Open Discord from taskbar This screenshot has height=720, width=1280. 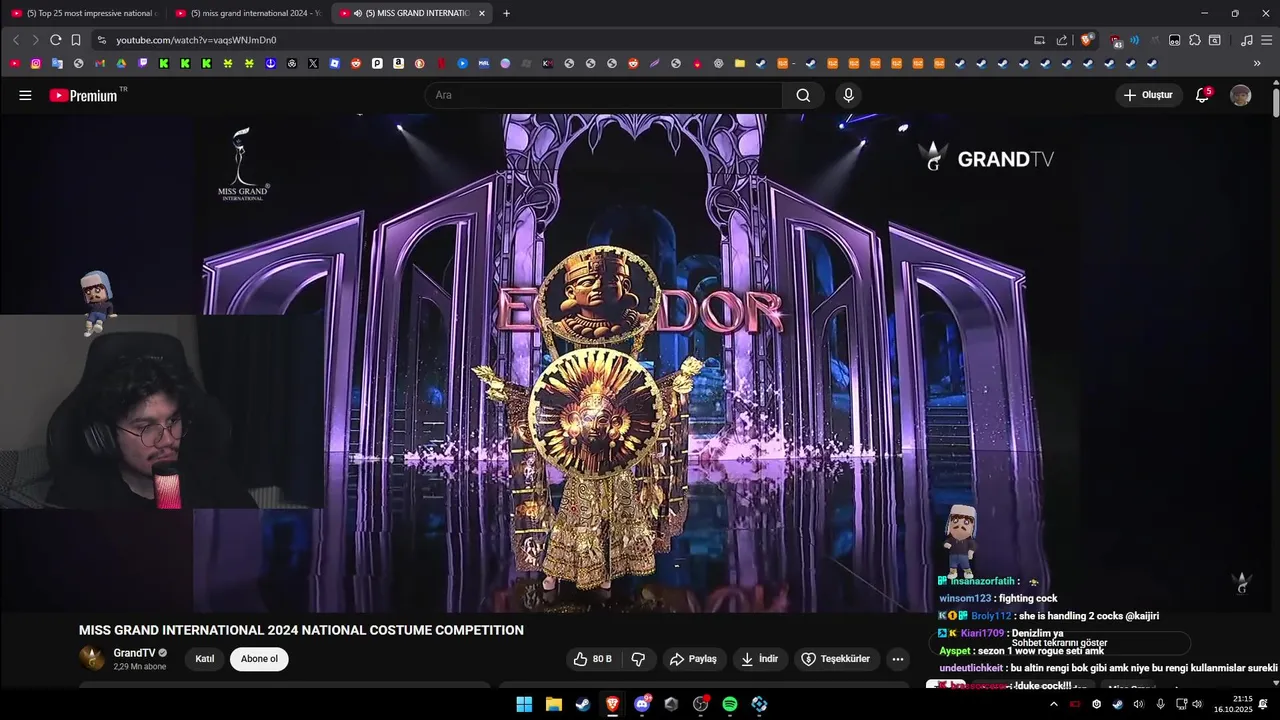coord(642,704)
